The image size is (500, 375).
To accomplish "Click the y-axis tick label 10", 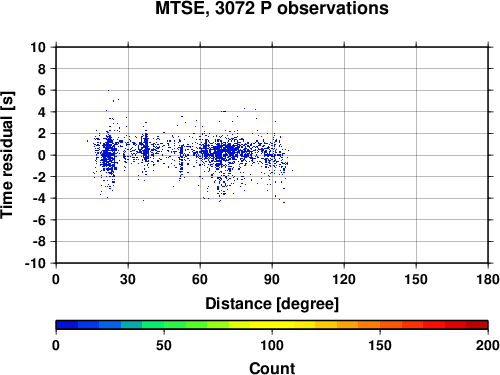I will 38,47.
